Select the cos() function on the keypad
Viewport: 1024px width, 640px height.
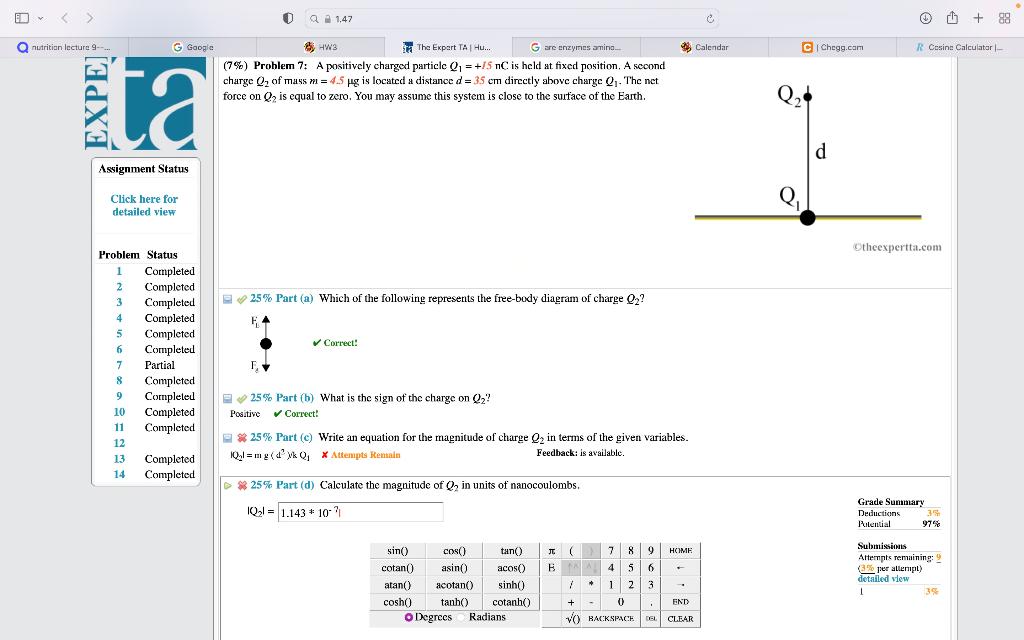click(454, 550)
